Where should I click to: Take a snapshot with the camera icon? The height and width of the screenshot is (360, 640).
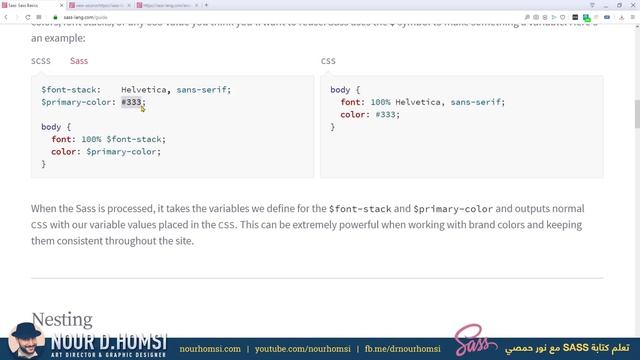[536, 17]
